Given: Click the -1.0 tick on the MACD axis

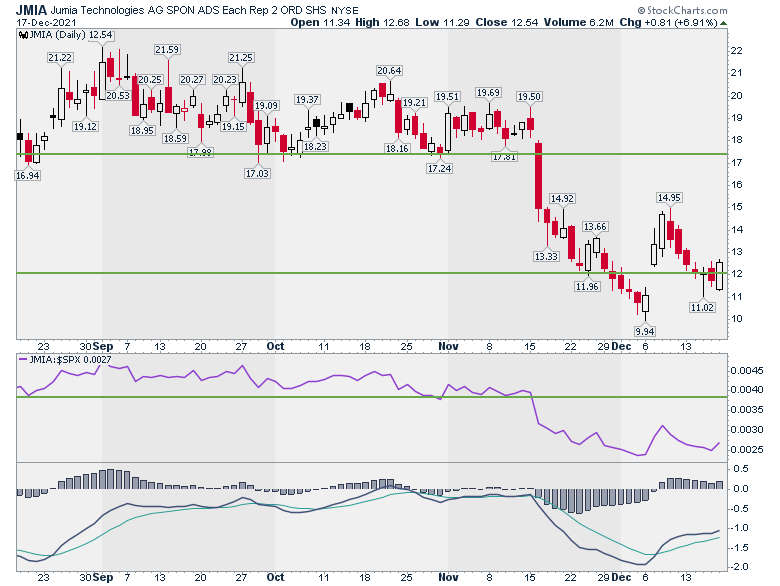Looking at the screenshot, I should (741, 528).
